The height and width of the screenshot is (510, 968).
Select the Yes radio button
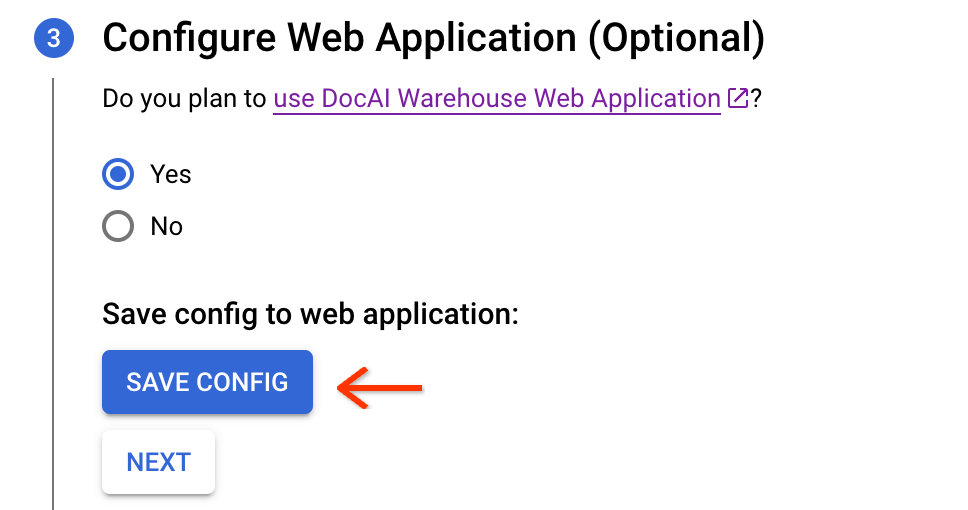click(x=118, y=174)
